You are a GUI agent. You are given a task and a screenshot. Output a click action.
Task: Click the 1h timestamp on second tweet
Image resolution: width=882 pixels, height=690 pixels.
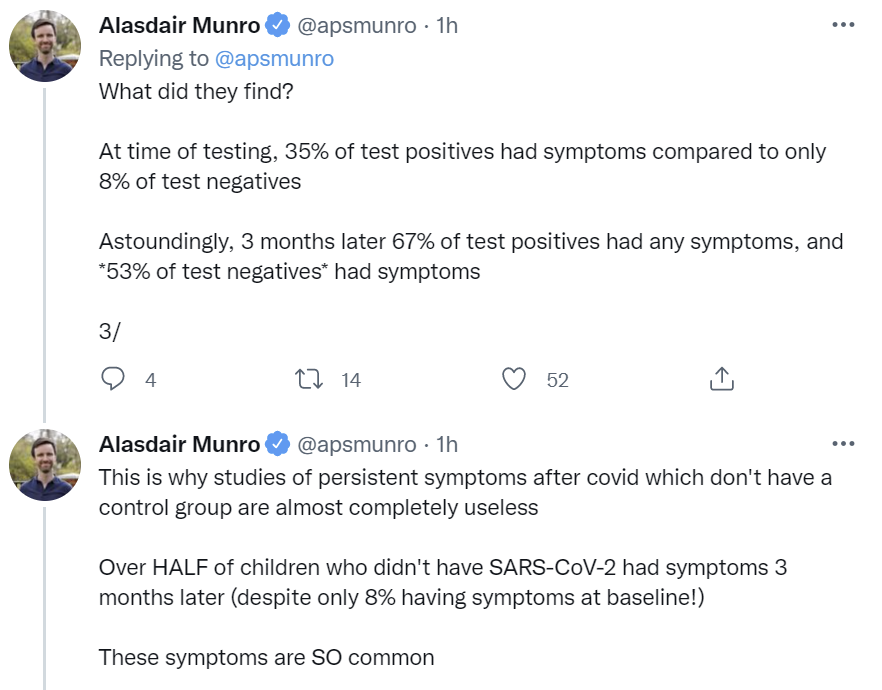point(447,444)
